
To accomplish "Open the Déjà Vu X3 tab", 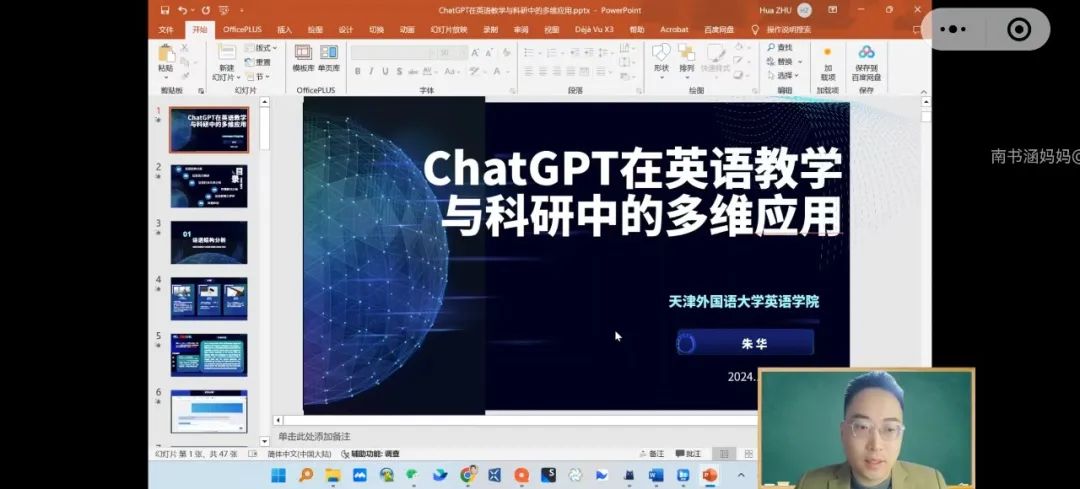I will 594,30.
